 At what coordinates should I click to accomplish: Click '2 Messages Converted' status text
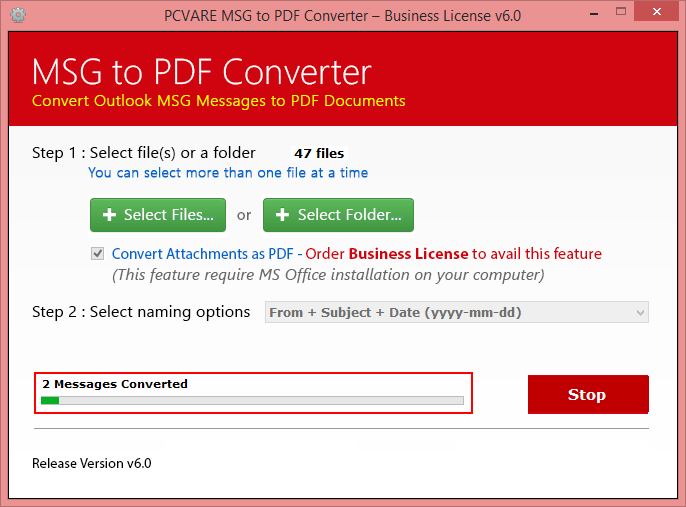115,384
